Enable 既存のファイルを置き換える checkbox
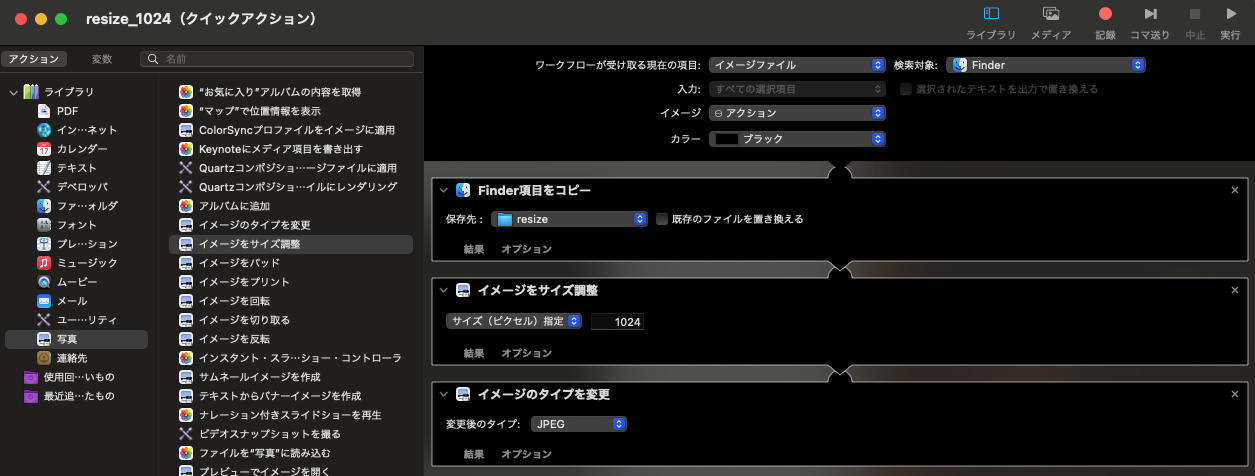The height and width of the screenshot is (476, 1255). click(662, 219)
